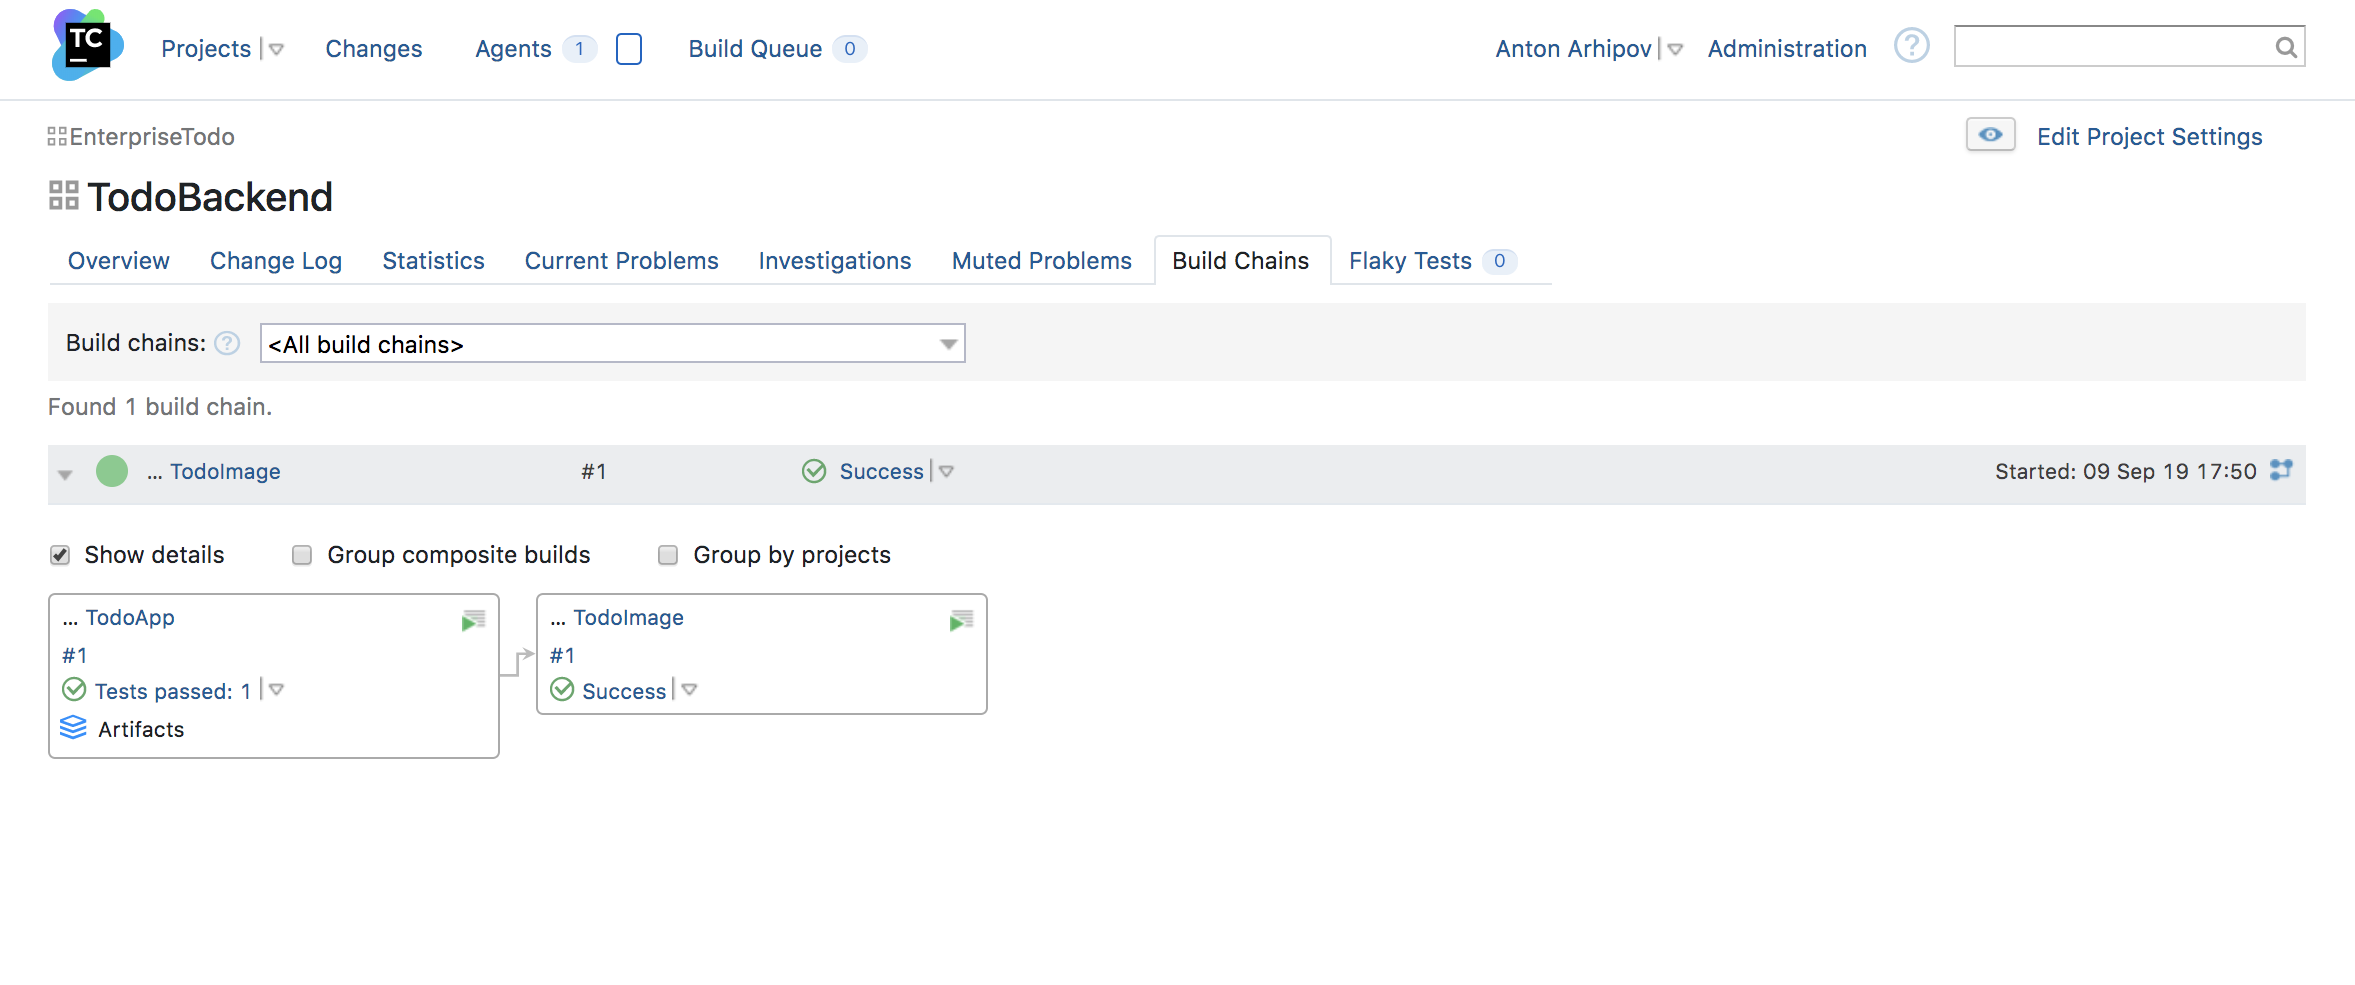Click the eye icon near Edit Project Settings
The height and width of the screenshot is (985, 2355).
1990,135
